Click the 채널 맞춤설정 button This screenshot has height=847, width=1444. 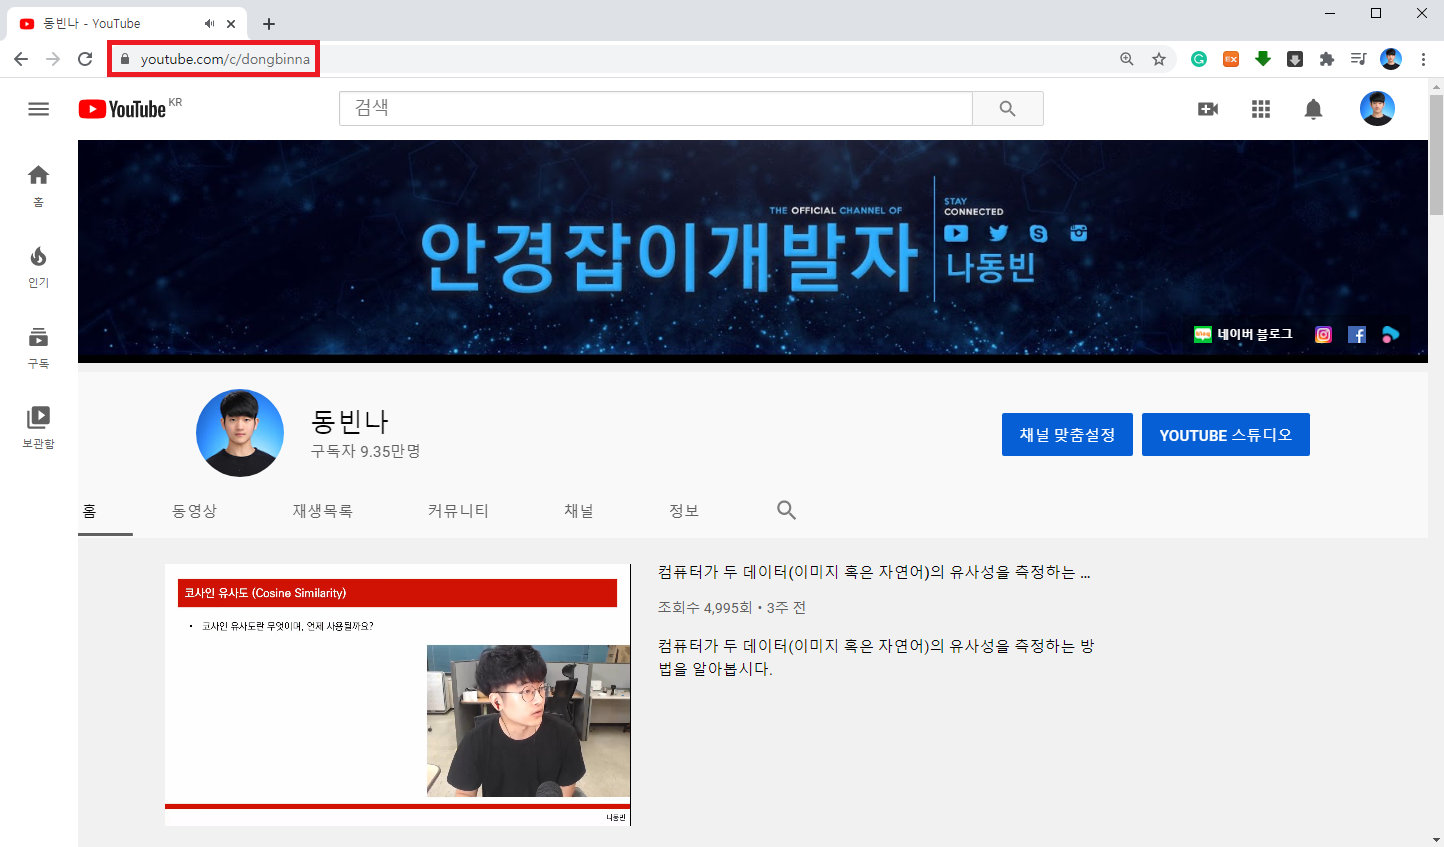(1067, 435)
